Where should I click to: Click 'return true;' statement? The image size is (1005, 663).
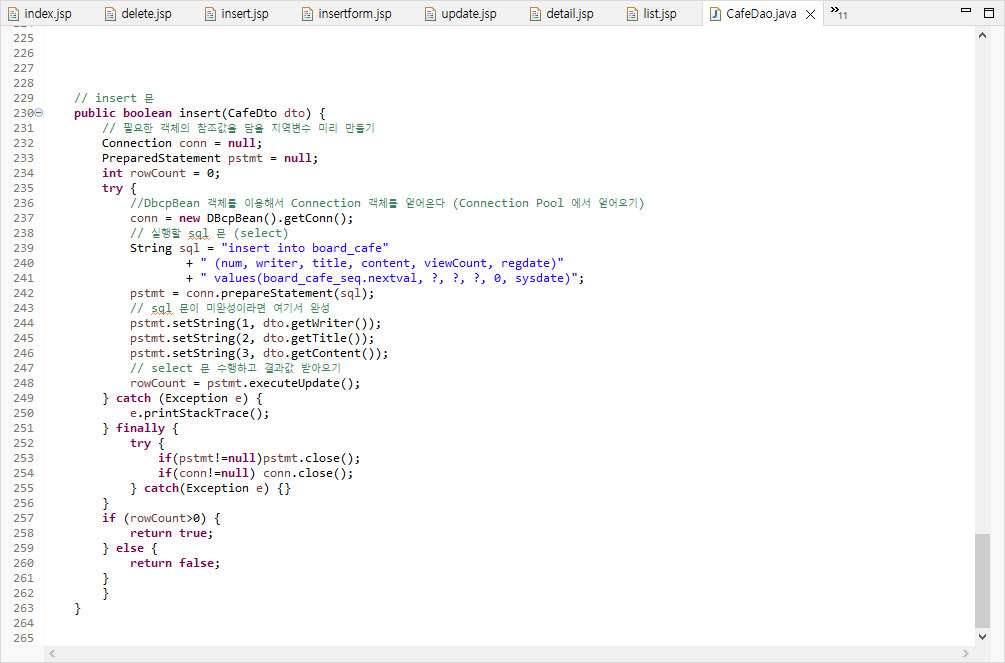(172, 533)
